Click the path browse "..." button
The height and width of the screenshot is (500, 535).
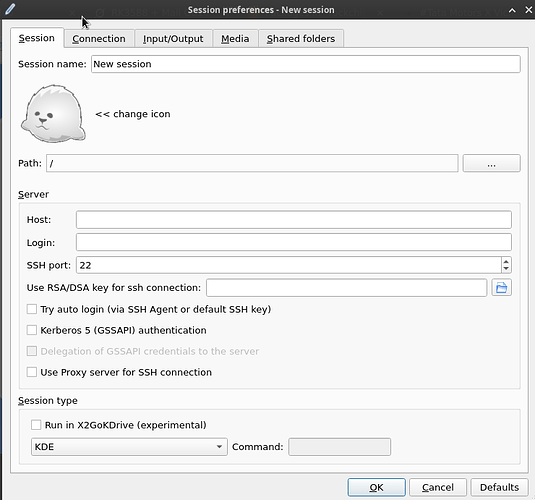[x=491, y=163]
